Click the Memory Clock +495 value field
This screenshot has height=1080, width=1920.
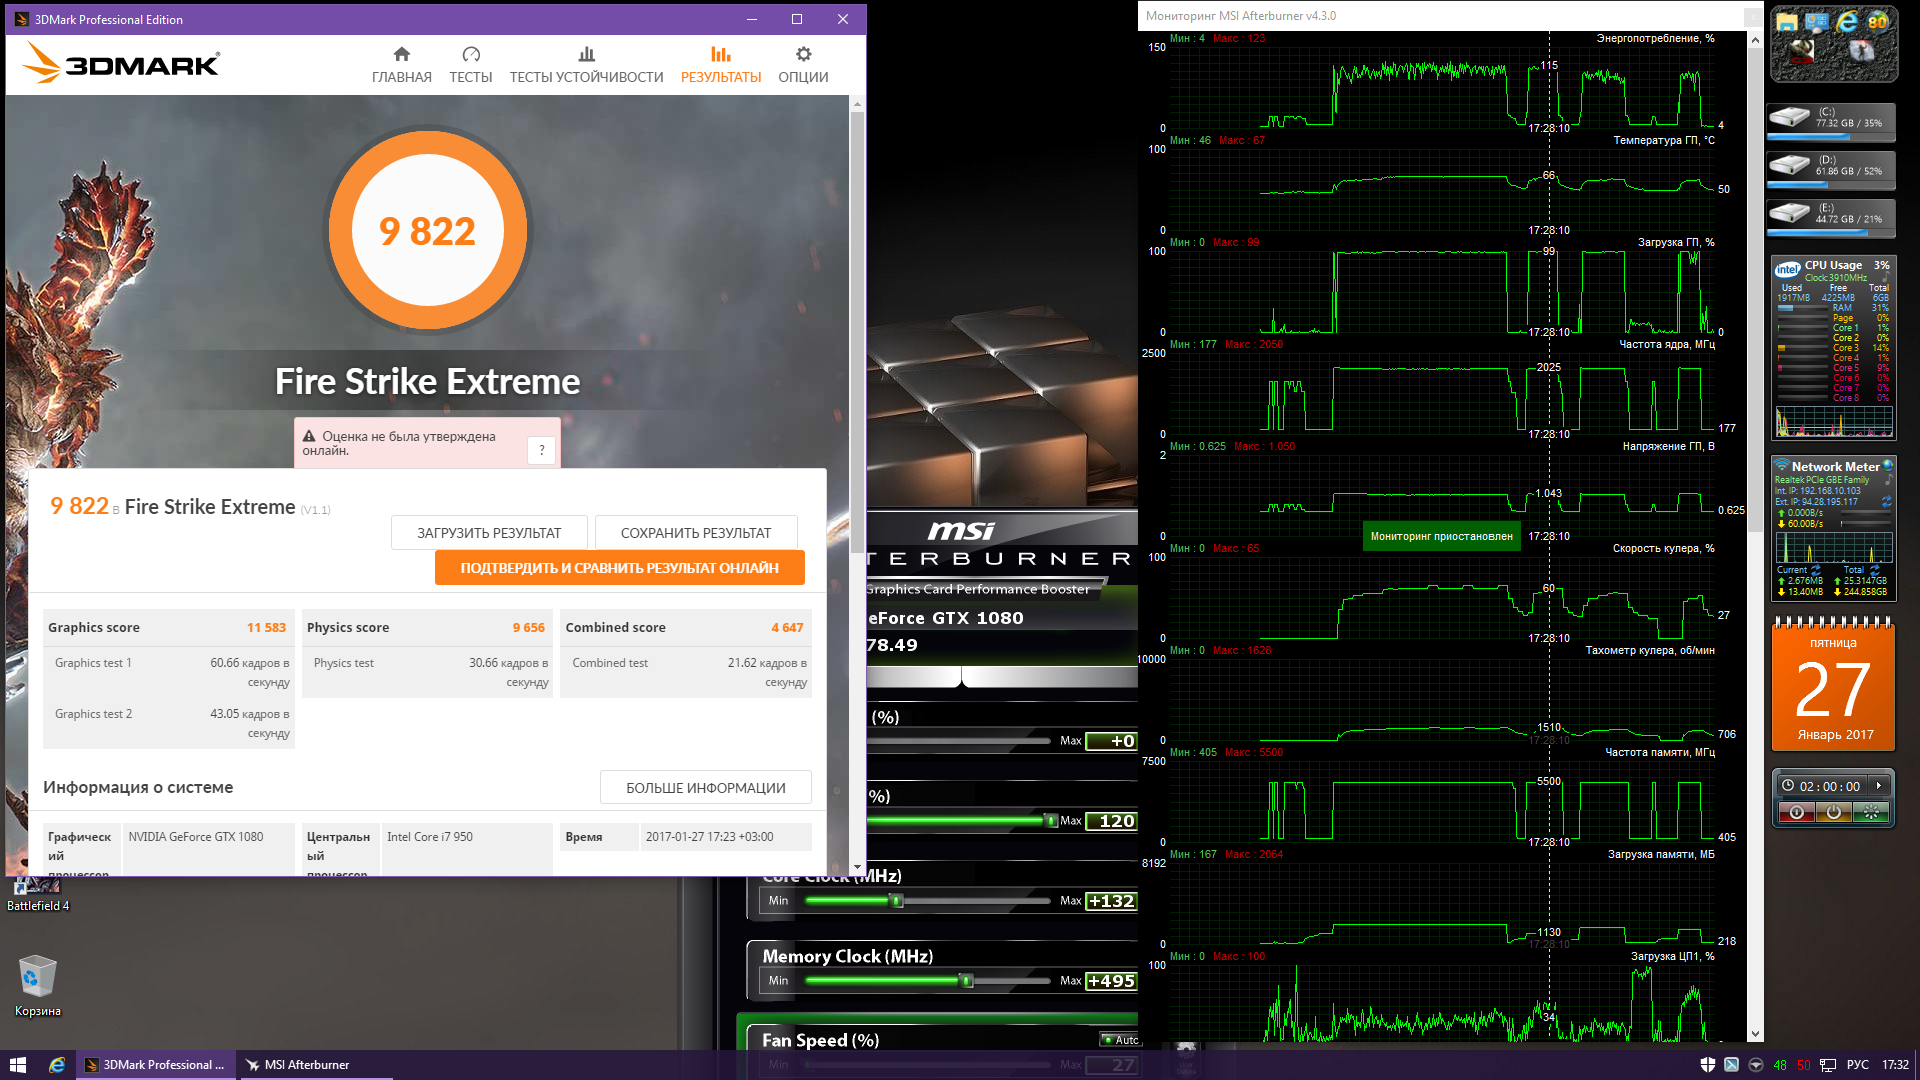coord(1111,981)
